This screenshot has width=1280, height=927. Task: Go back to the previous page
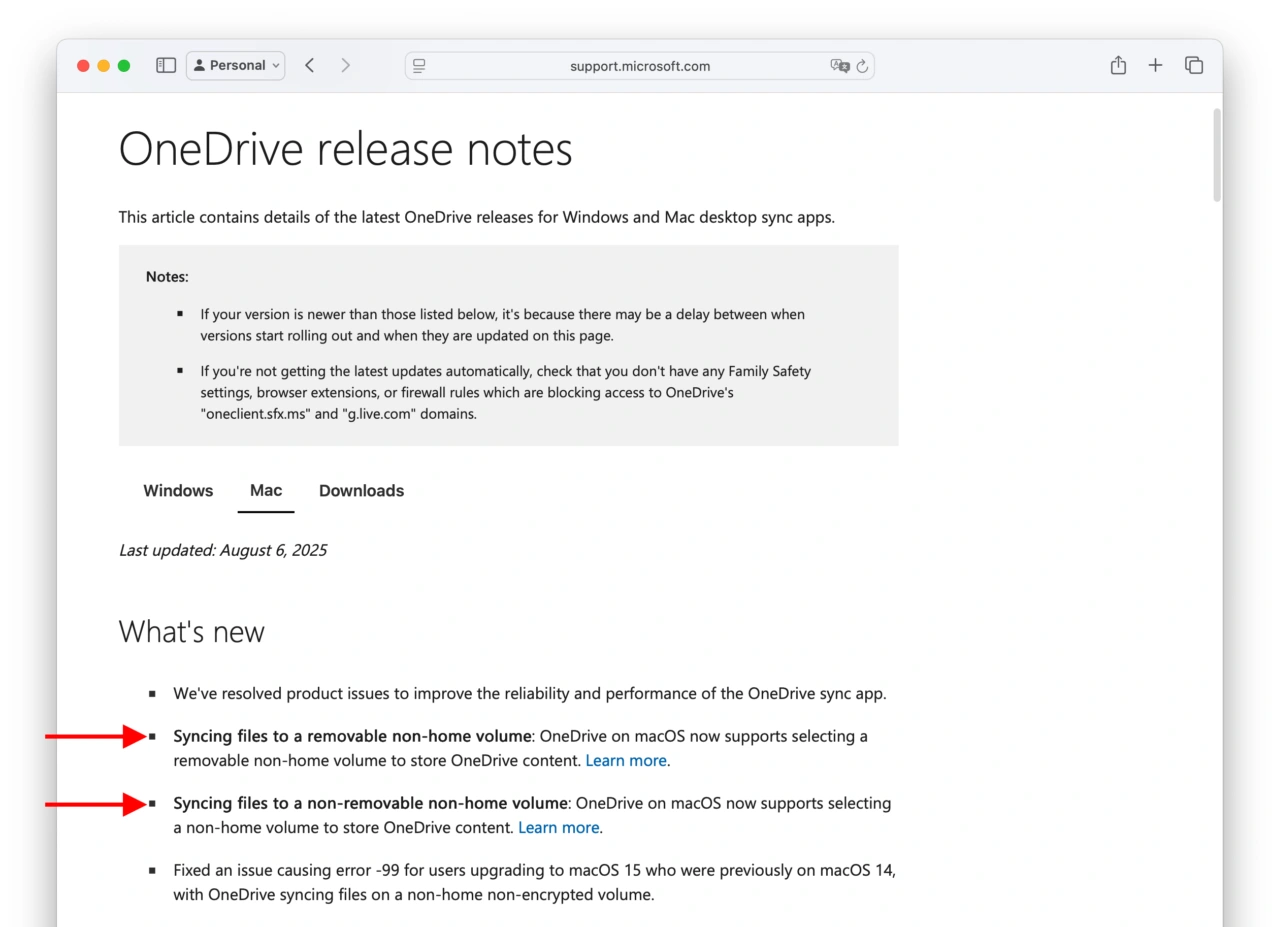tap(310, 65)
